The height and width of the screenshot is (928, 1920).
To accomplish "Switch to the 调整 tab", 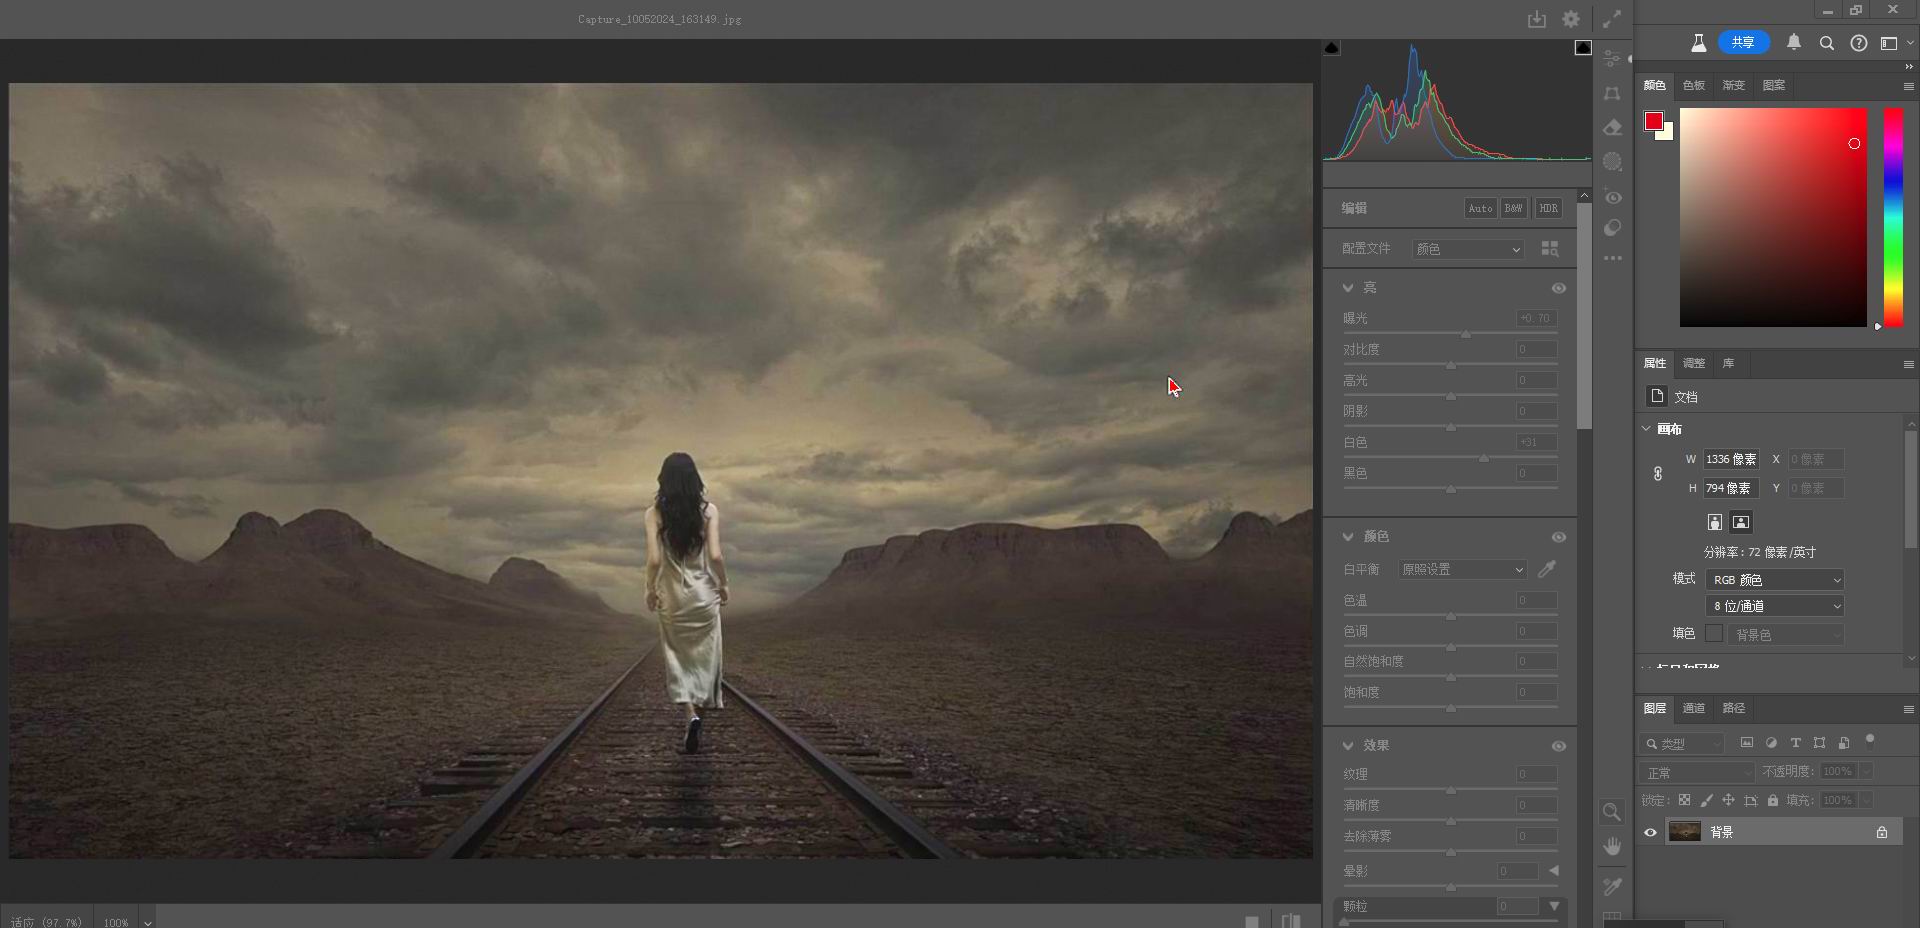I will [1694, 363].
